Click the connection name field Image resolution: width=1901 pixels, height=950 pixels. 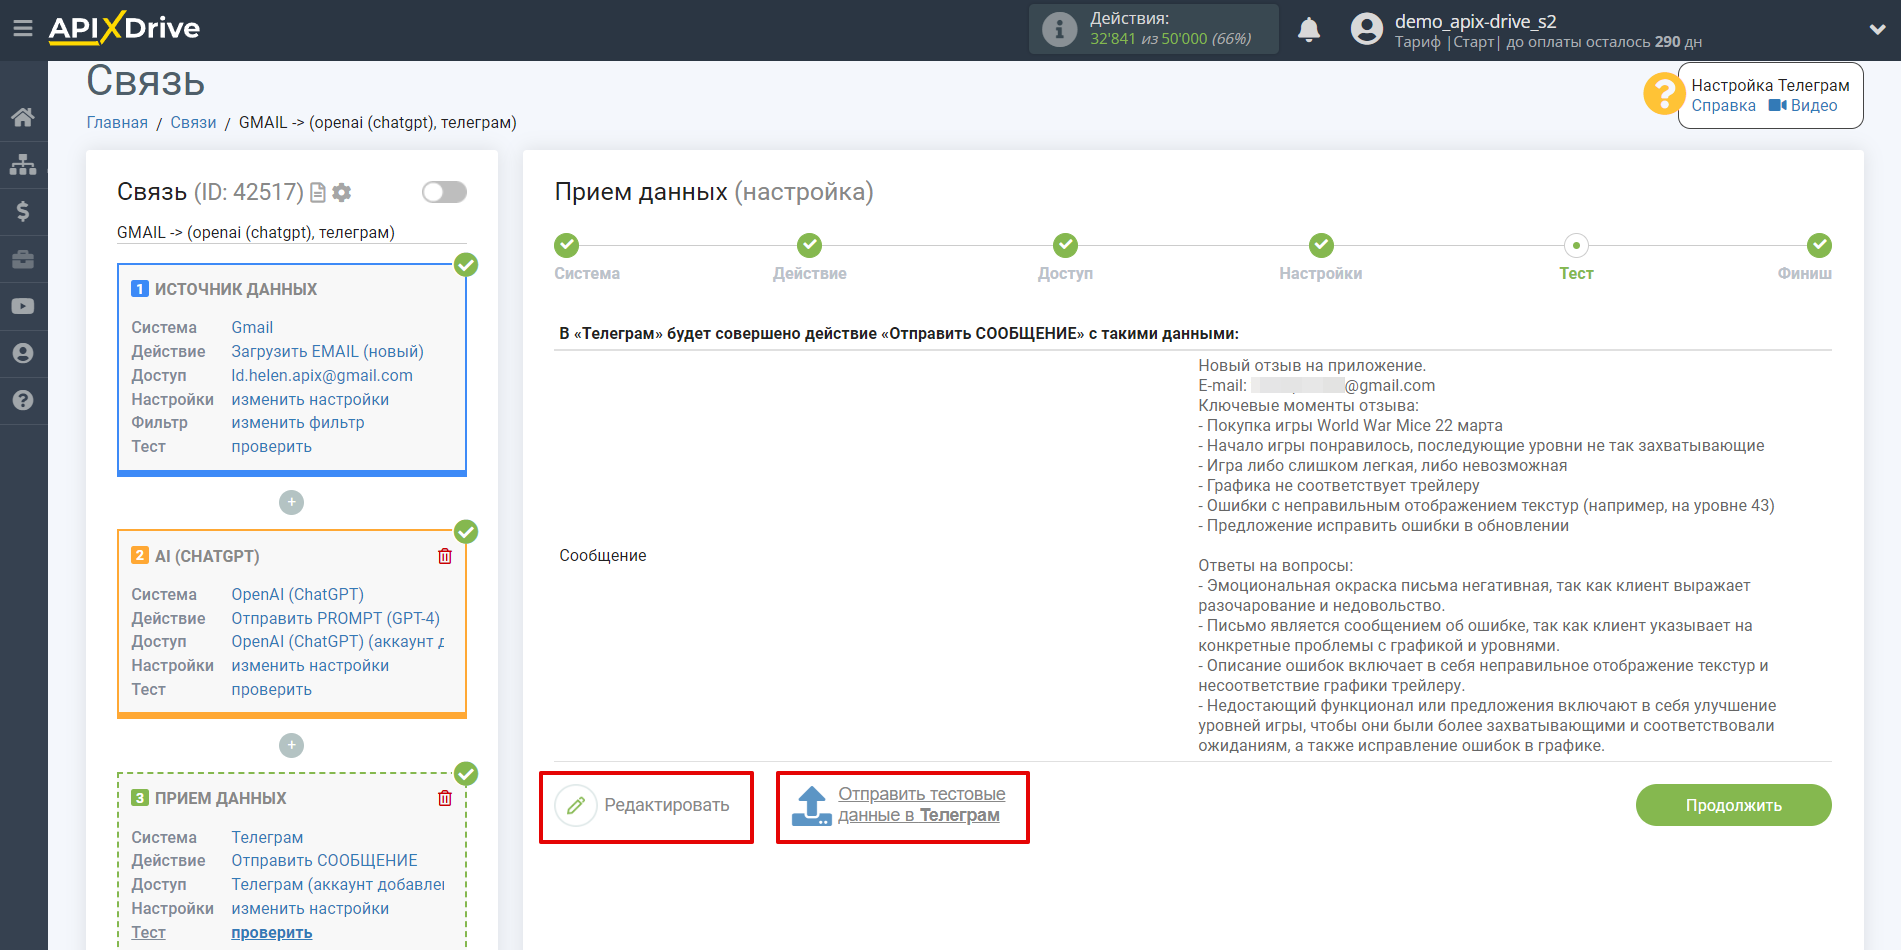click(292, 233)
